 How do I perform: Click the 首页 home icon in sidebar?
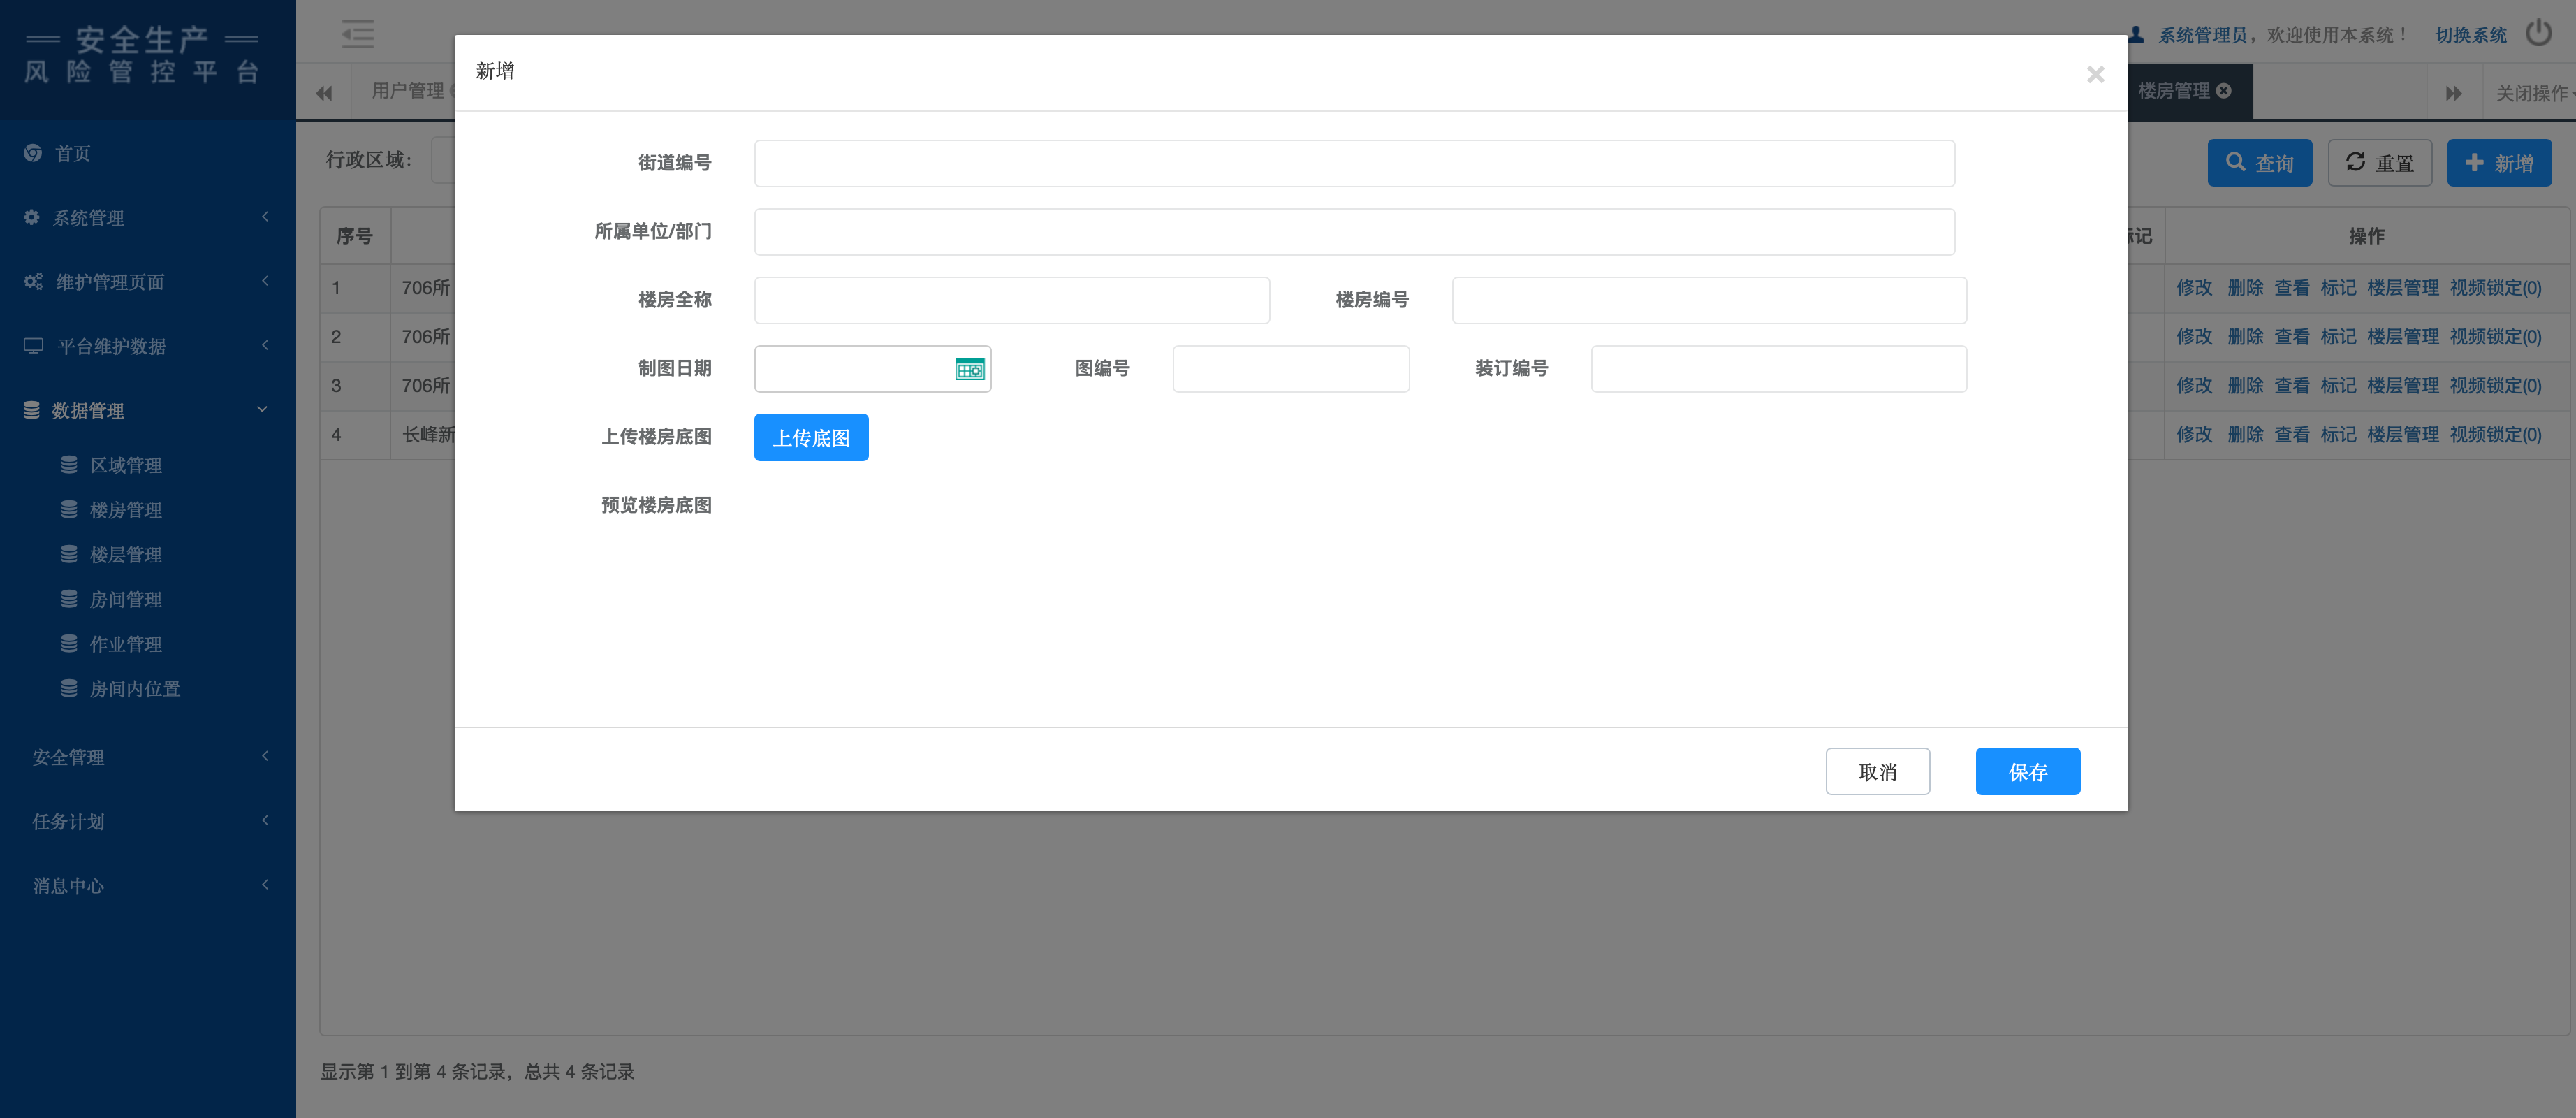[33, 153]
